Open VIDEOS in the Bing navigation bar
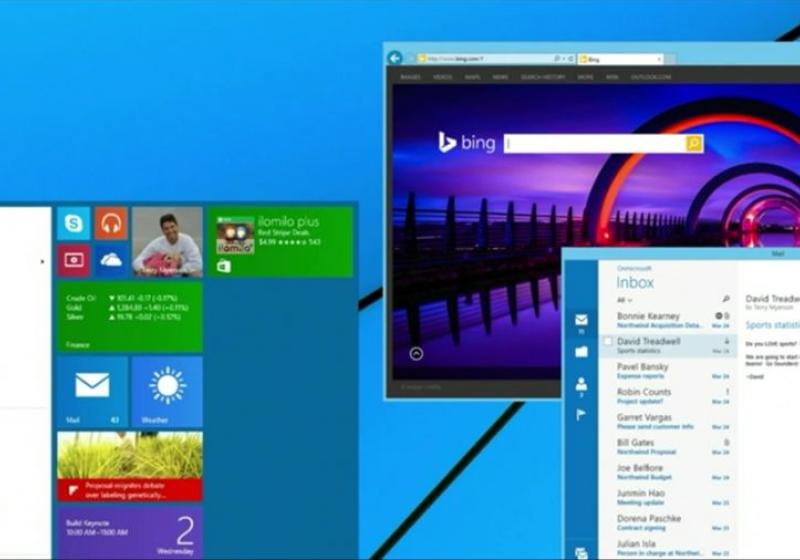The image size is (800, 560). point(442,77)
